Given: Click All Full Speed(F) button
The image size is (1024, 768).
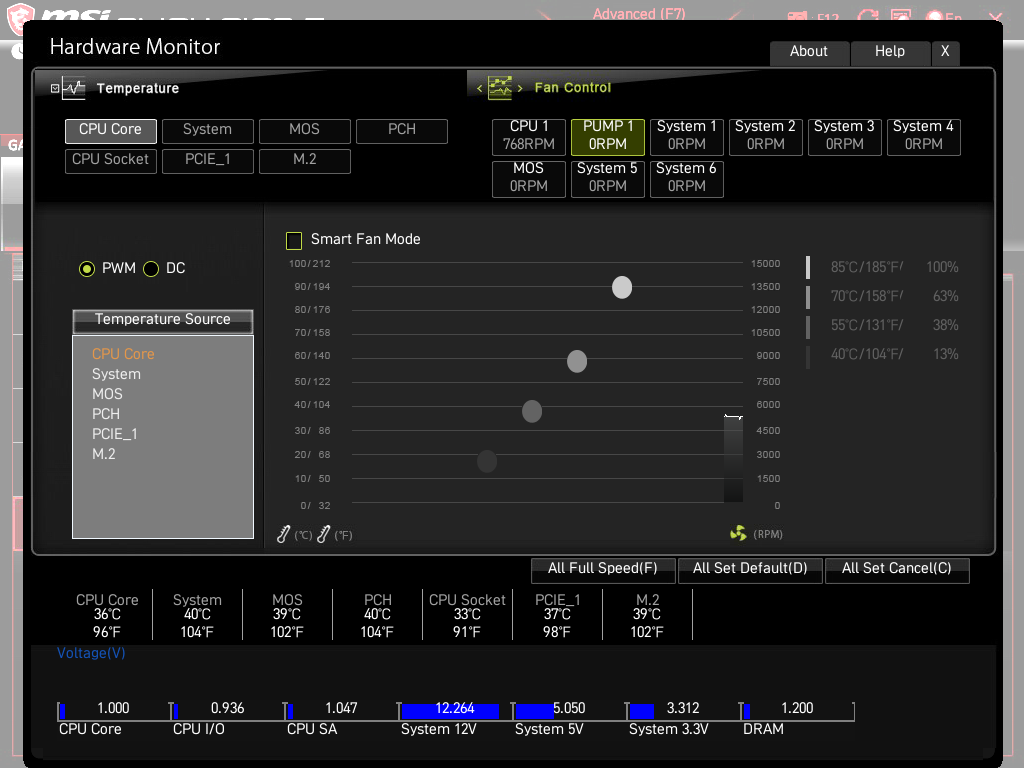Looking at the screenshot, I should click(603, 569).
